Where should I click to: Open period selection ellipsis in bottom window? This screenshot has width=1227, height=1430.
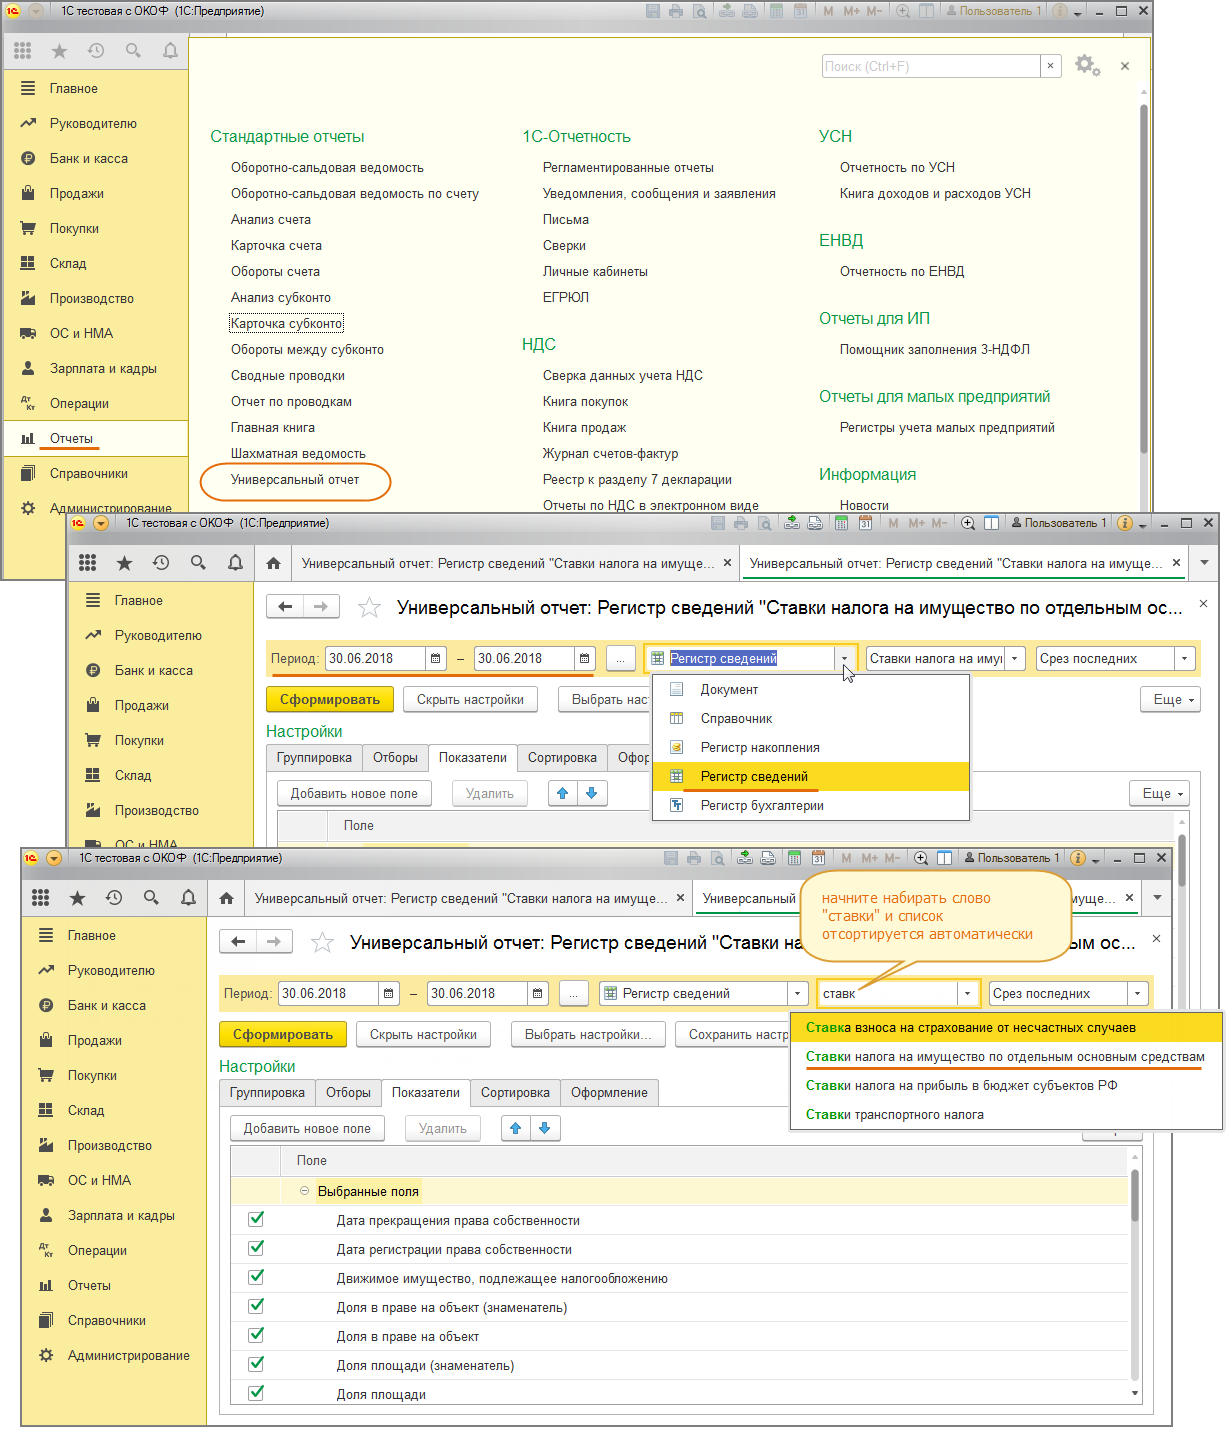coord(574,993)
